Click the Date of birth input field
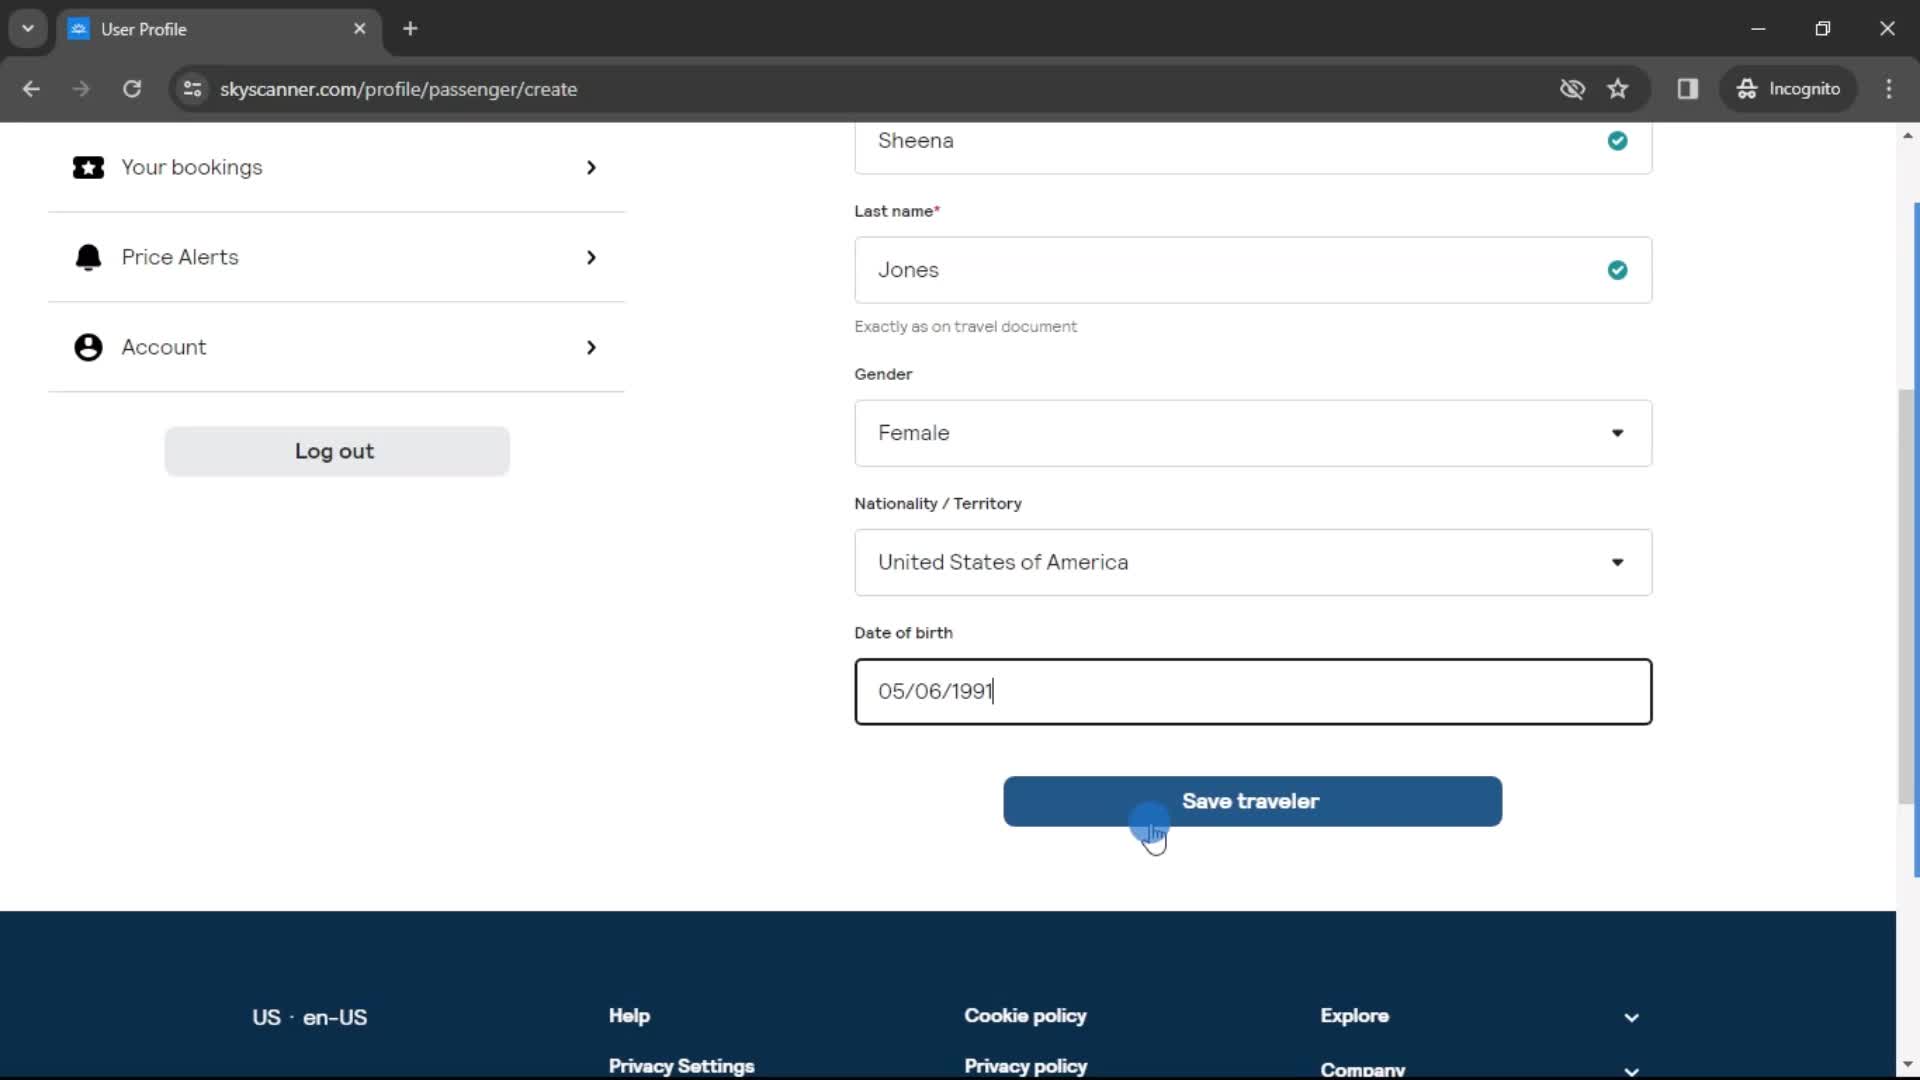Screen dimensions: 1920x1080 [x=1253, y=691]
